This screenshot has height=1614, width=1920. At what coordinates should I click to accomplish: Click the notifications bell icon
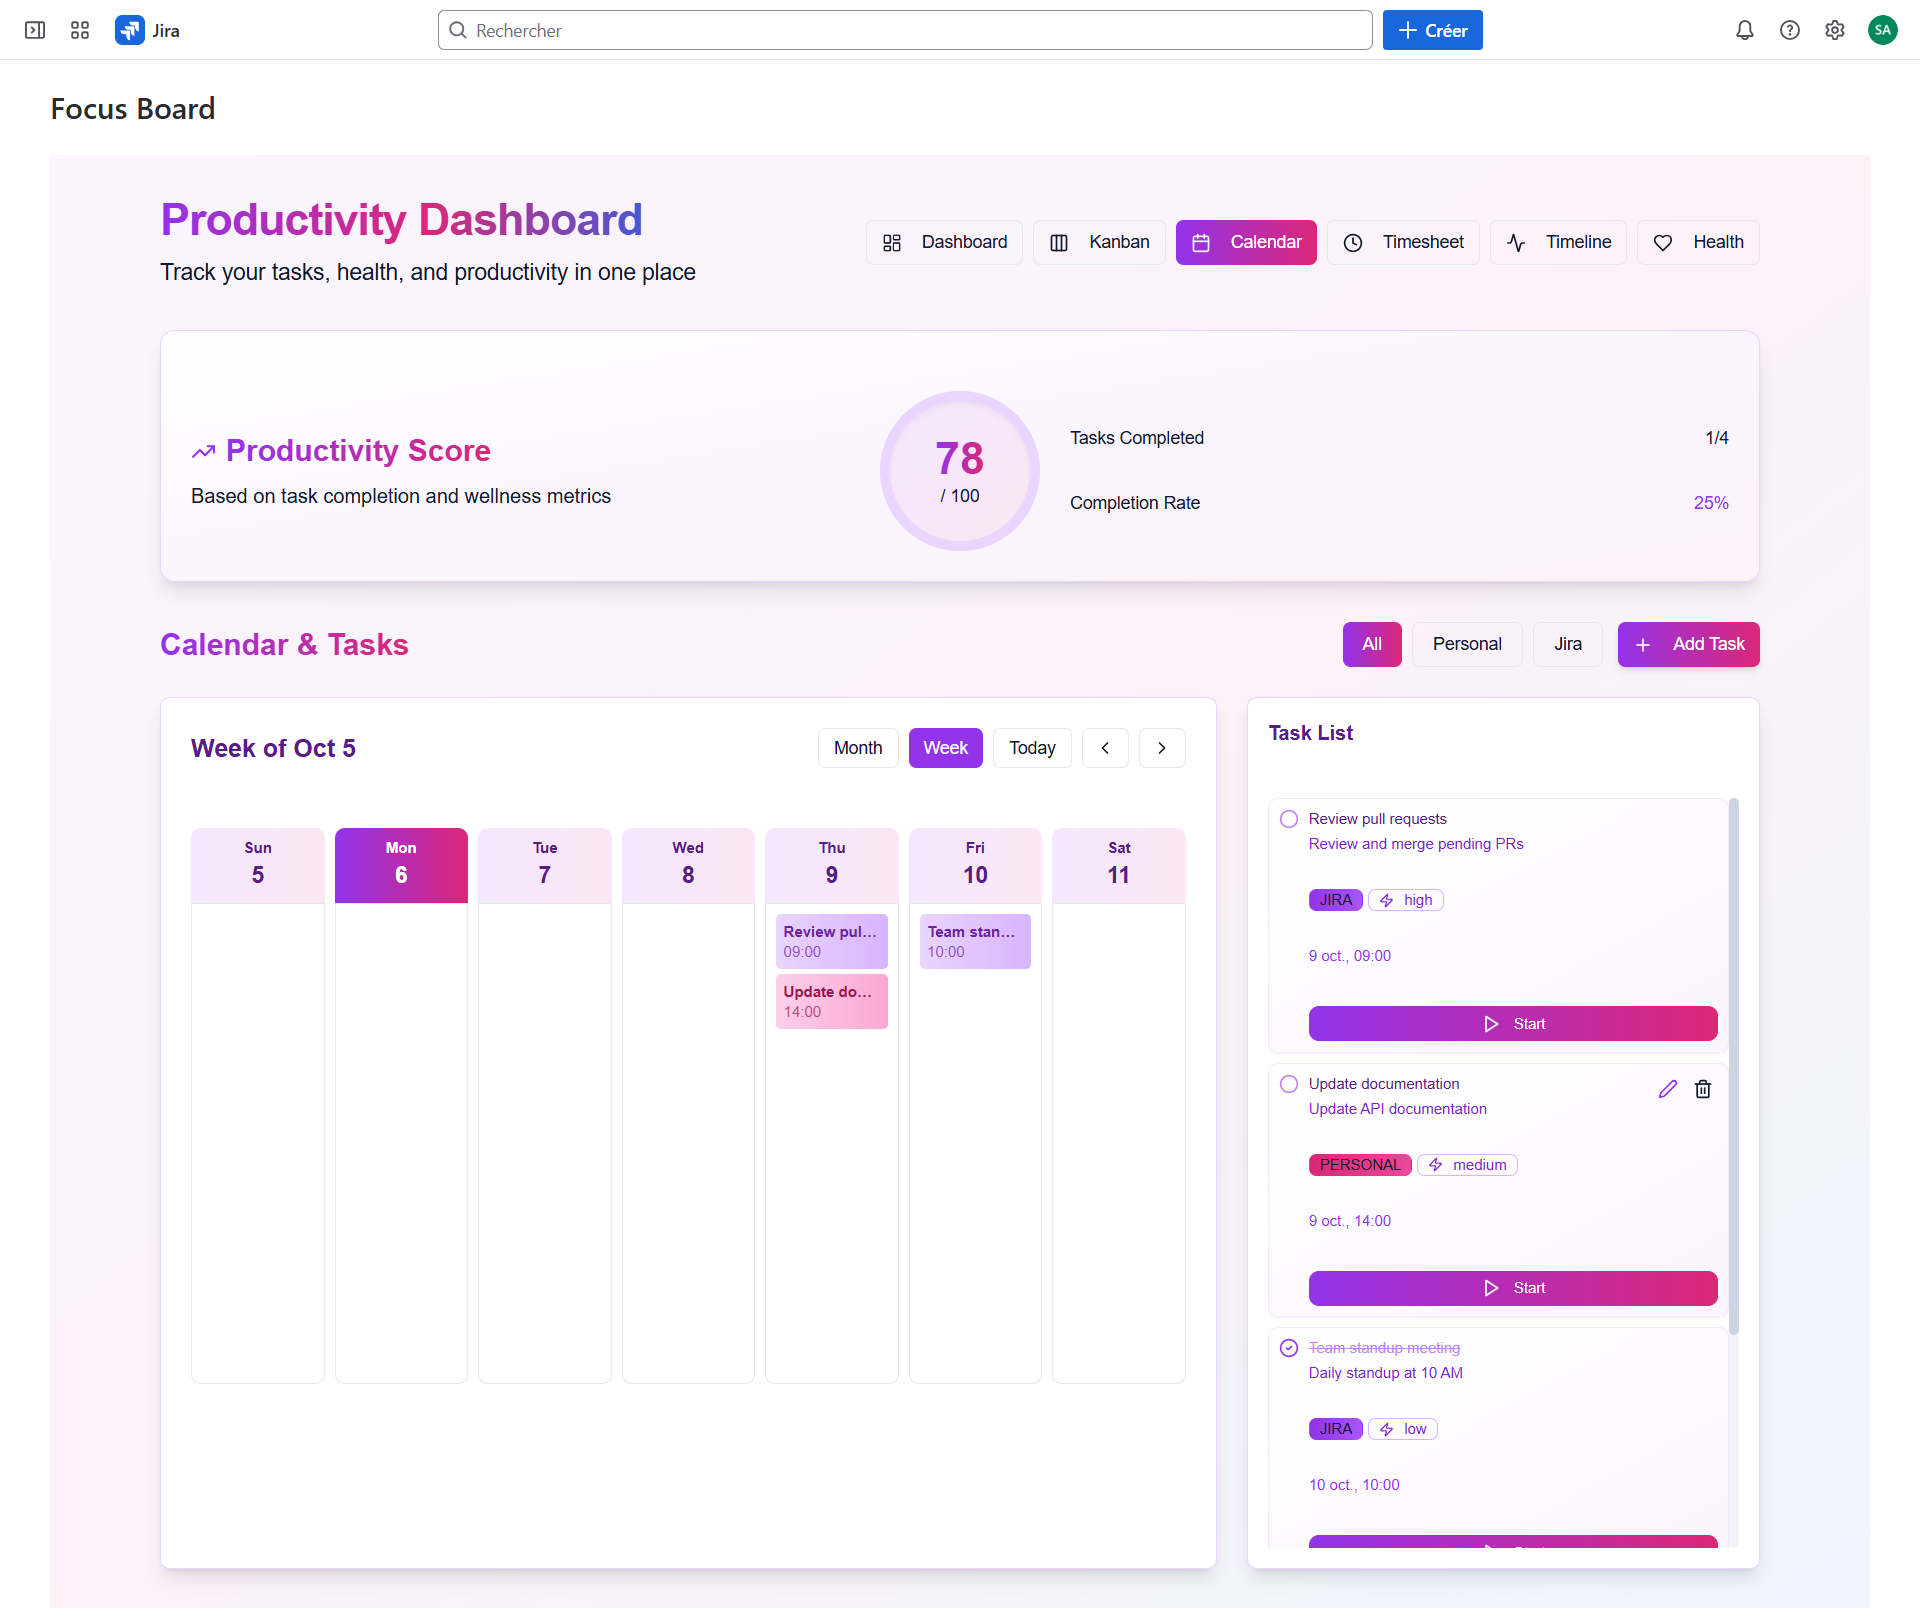click(x=1744, y=30)
